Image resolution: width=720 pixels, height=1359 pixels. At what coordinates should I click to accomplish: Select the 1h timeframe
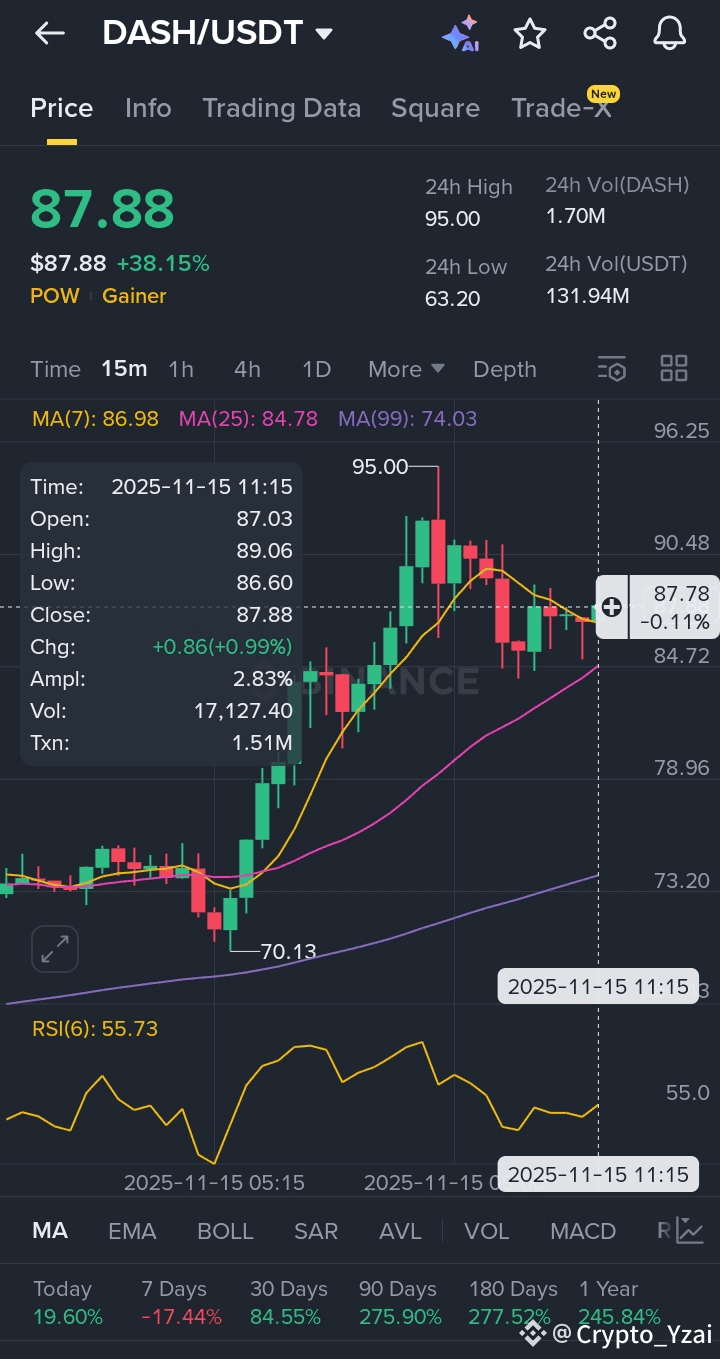coord(181,369)
